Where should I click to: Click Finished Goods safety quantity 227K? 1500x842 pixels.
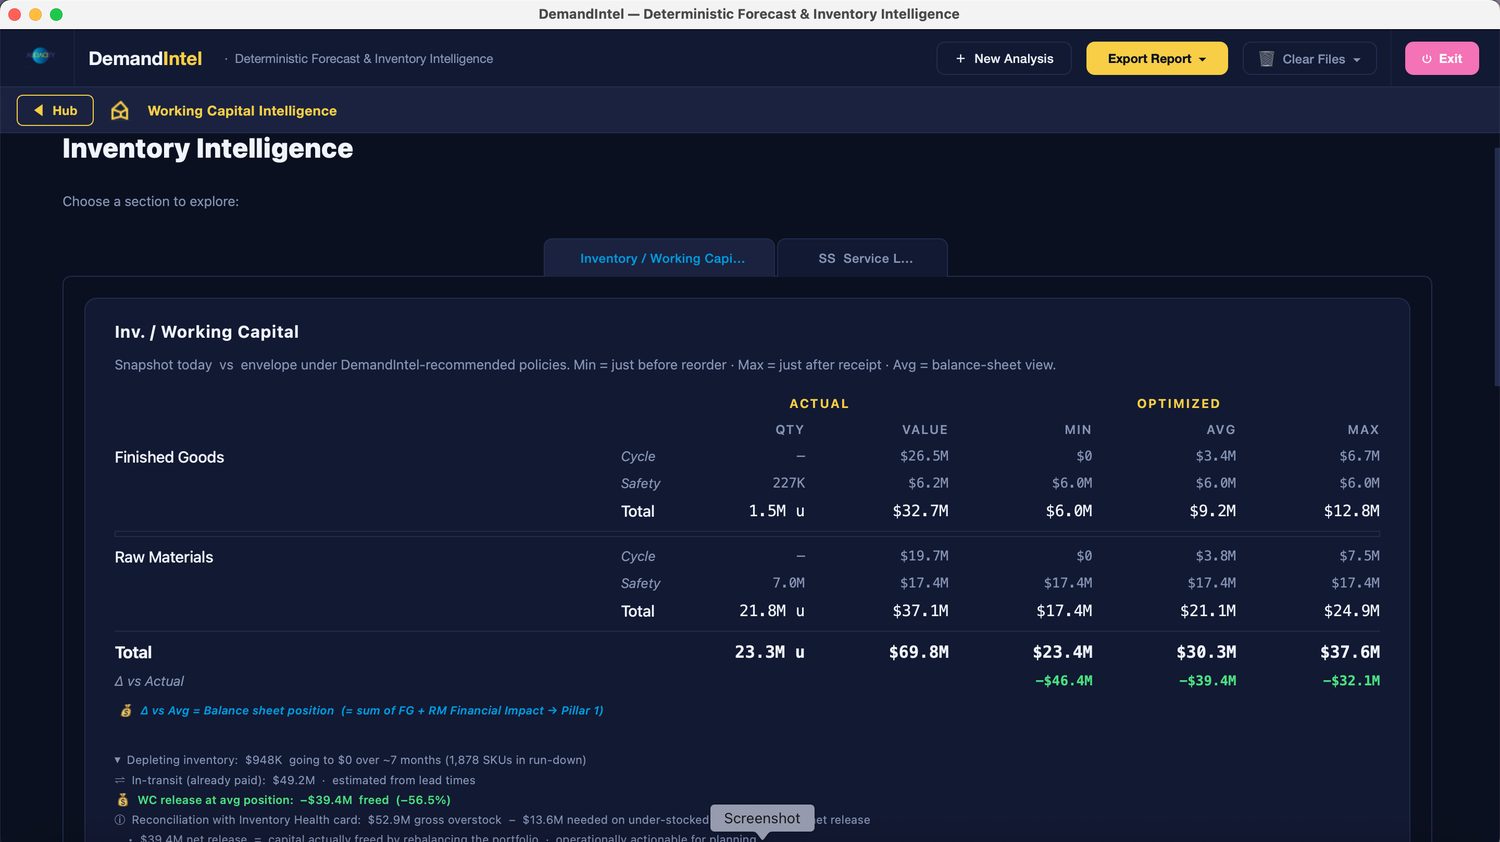788,483
